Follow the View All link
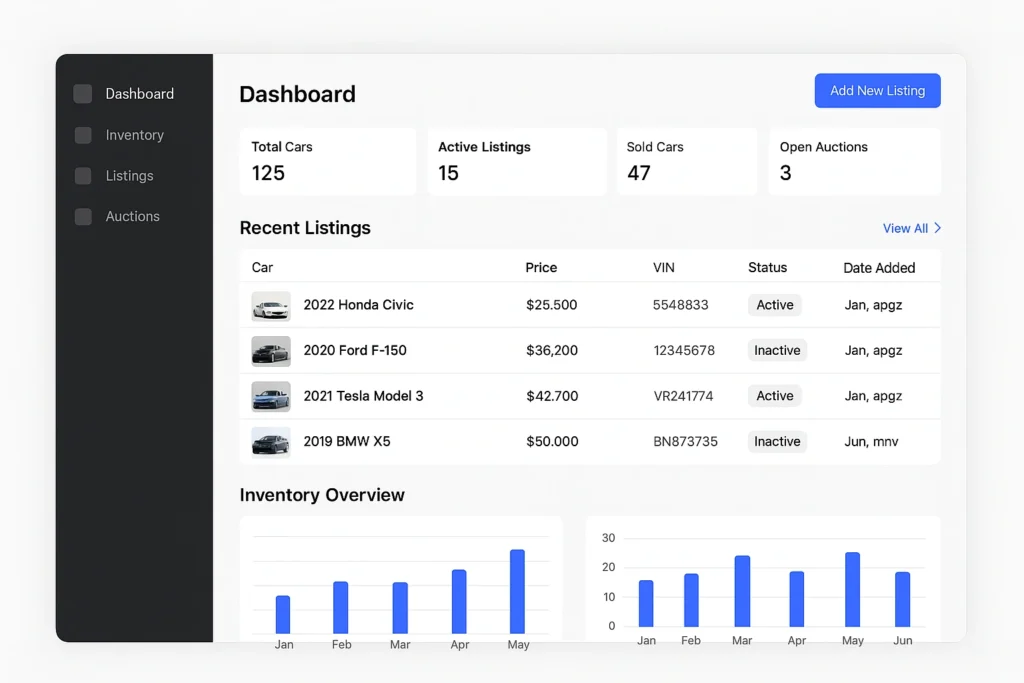Image resolution: width=1024 pixels, height=683 pixels. click(x=905, y=228)
